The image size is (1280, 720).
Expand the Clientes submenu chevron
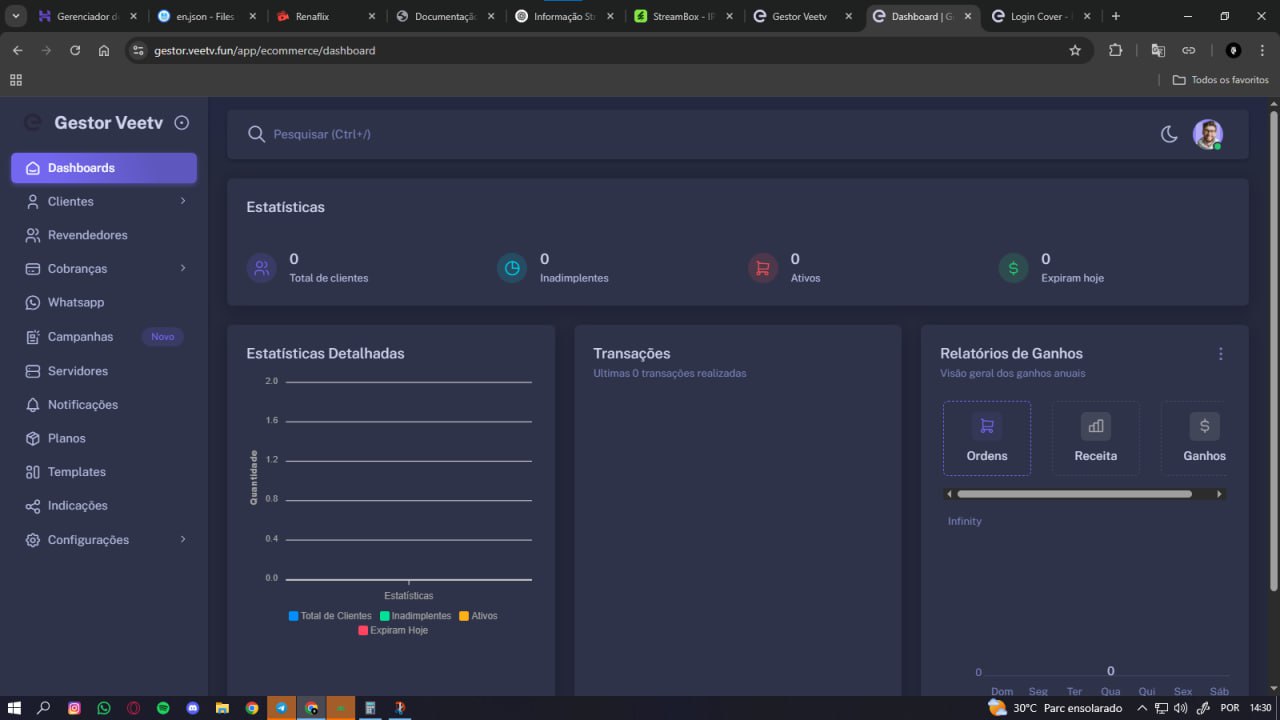(183, 201)
